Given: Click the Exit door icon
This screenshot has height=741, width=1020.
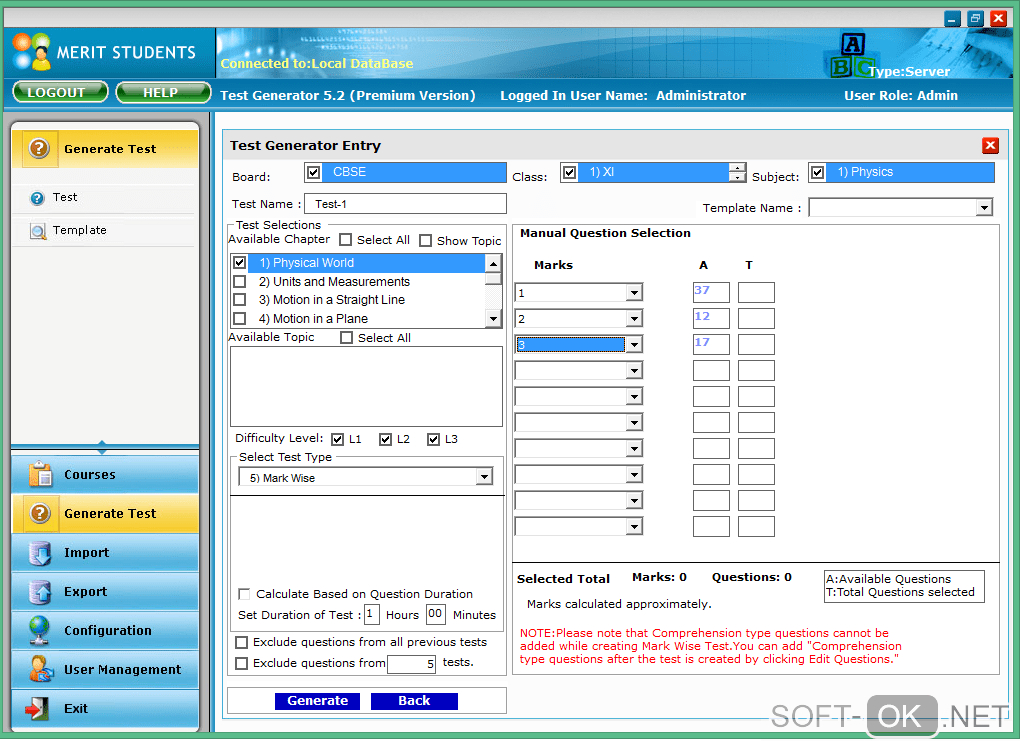Looking at the screenshot, I should point(36,708).
